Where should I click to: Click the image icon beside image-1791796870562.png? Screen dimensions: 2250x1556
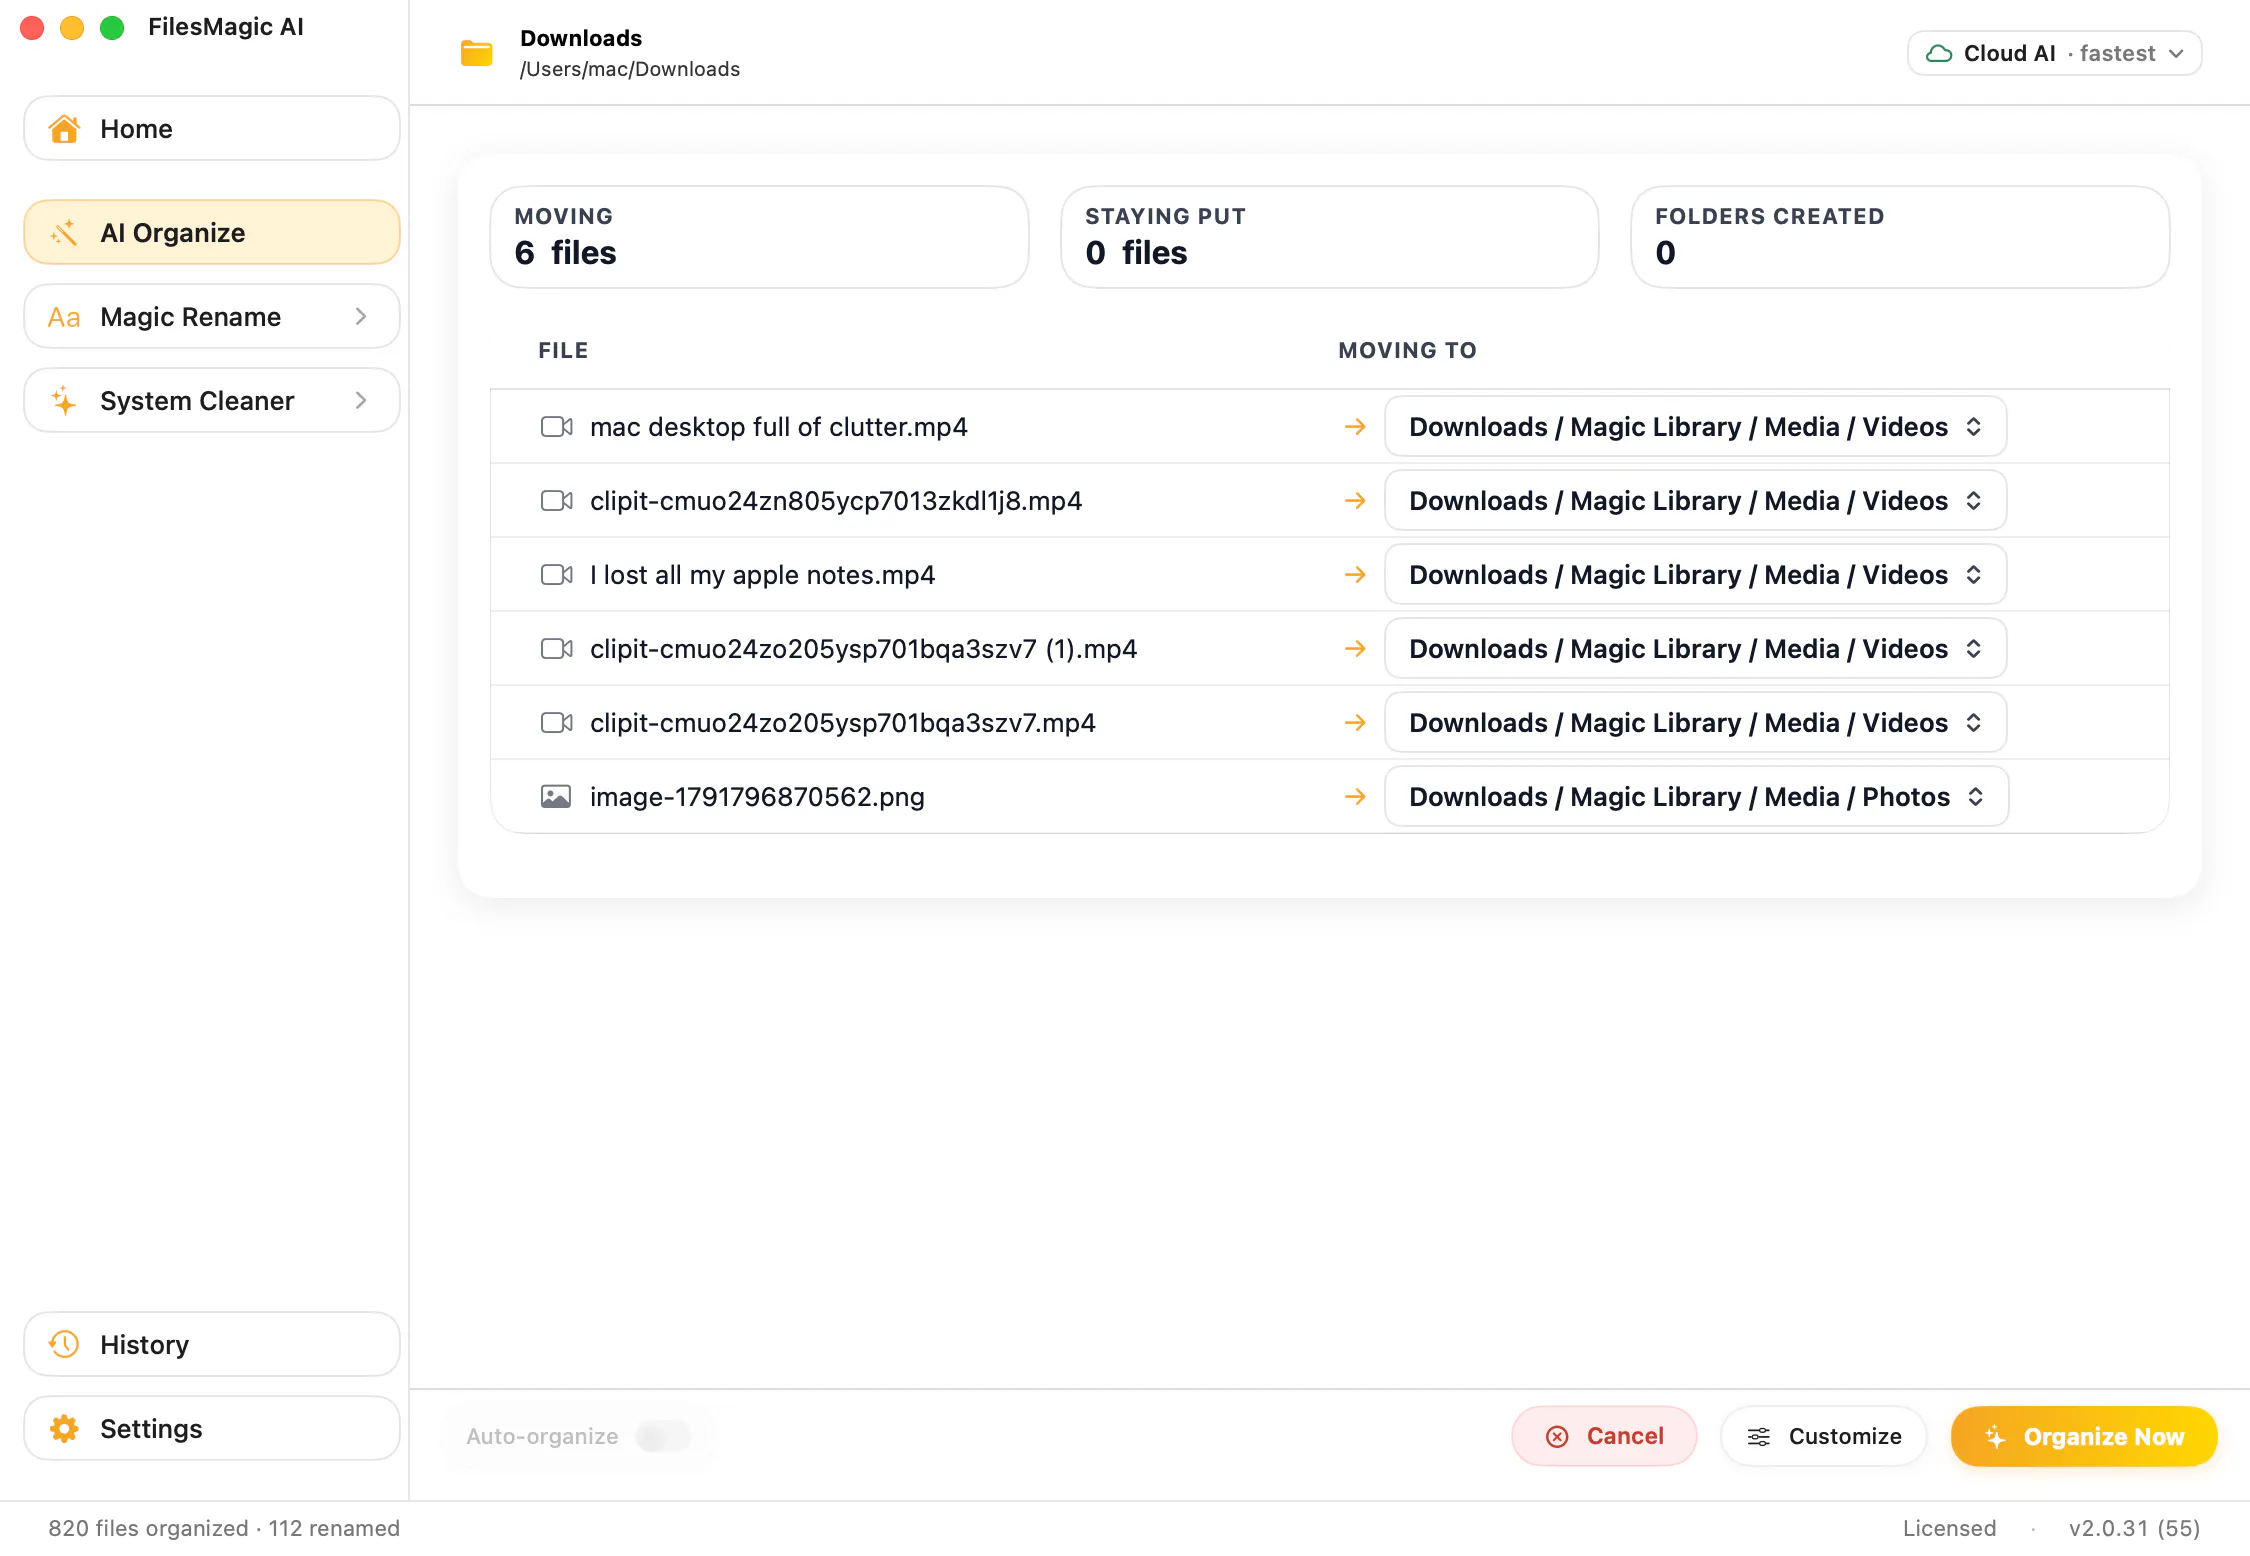tap(556, 797)
